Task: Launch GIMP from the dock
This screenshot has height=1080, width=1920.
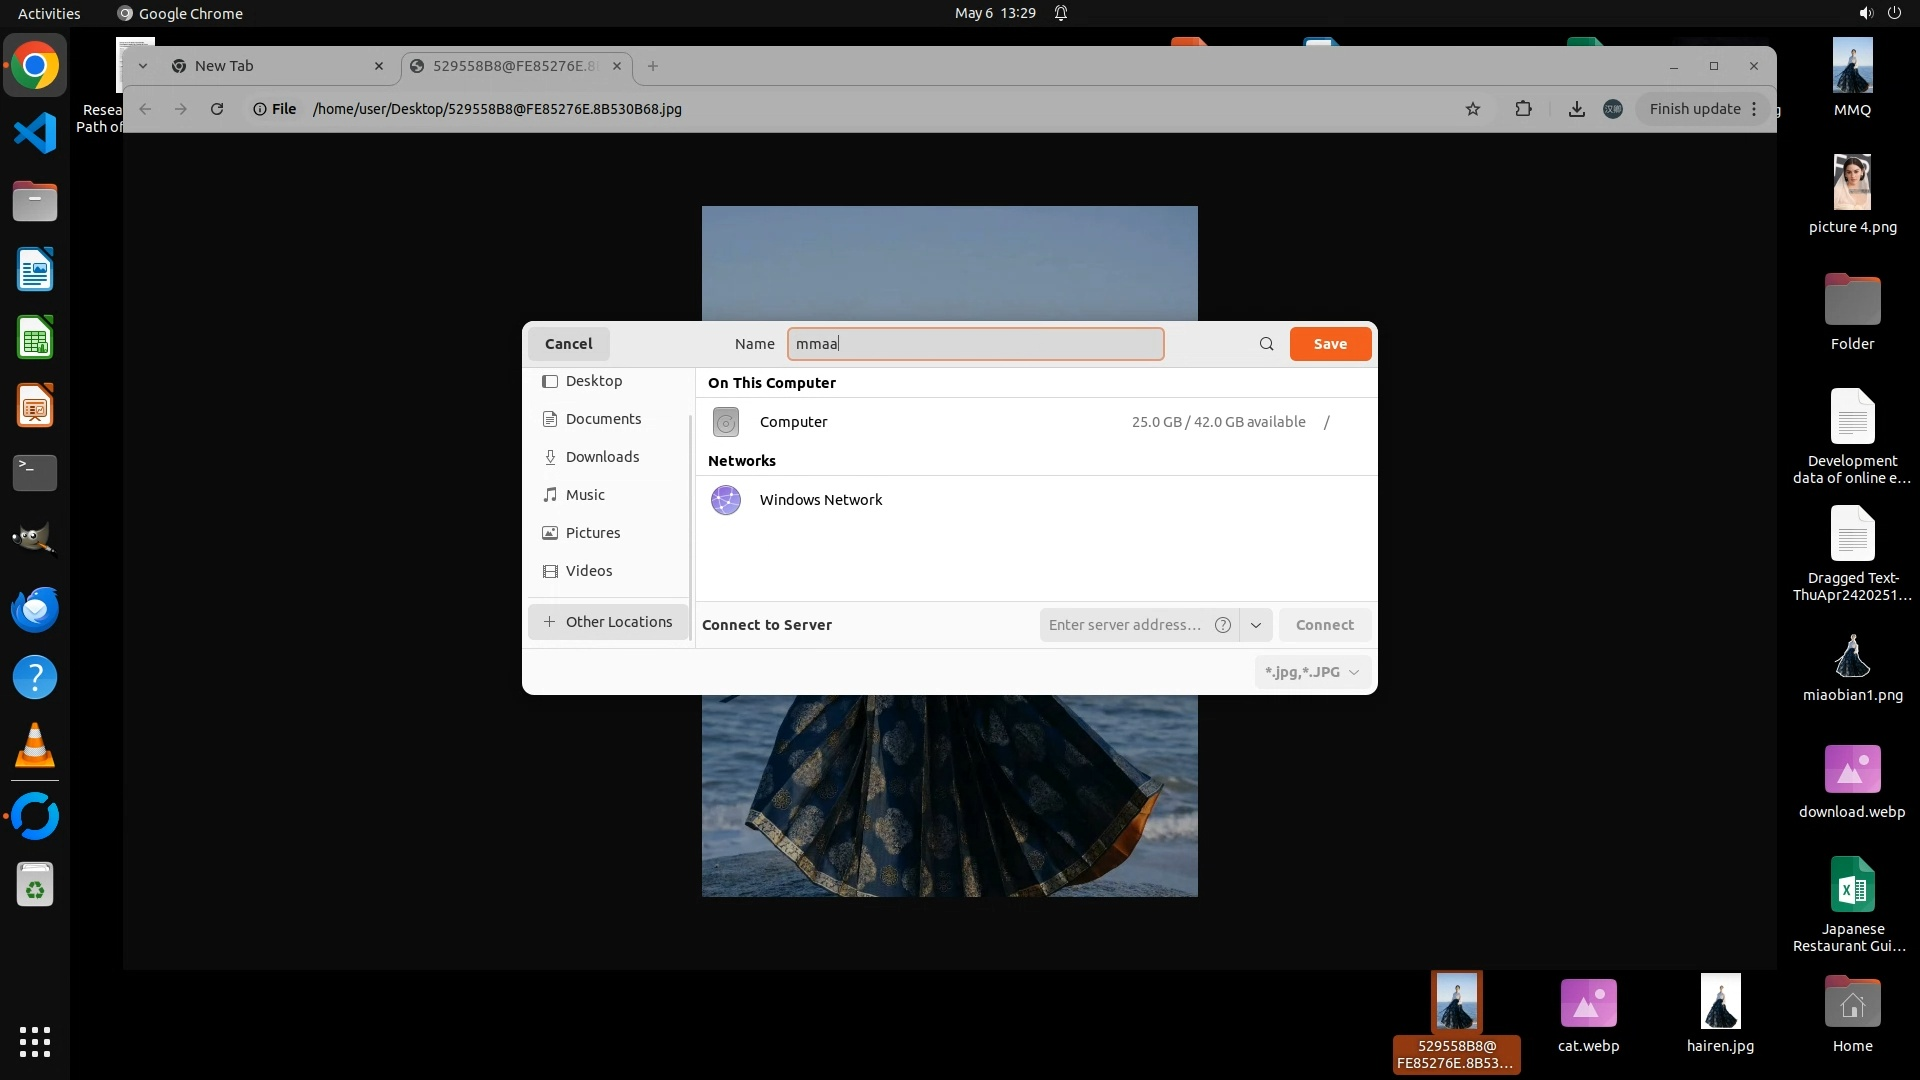Action: [35, 540]
